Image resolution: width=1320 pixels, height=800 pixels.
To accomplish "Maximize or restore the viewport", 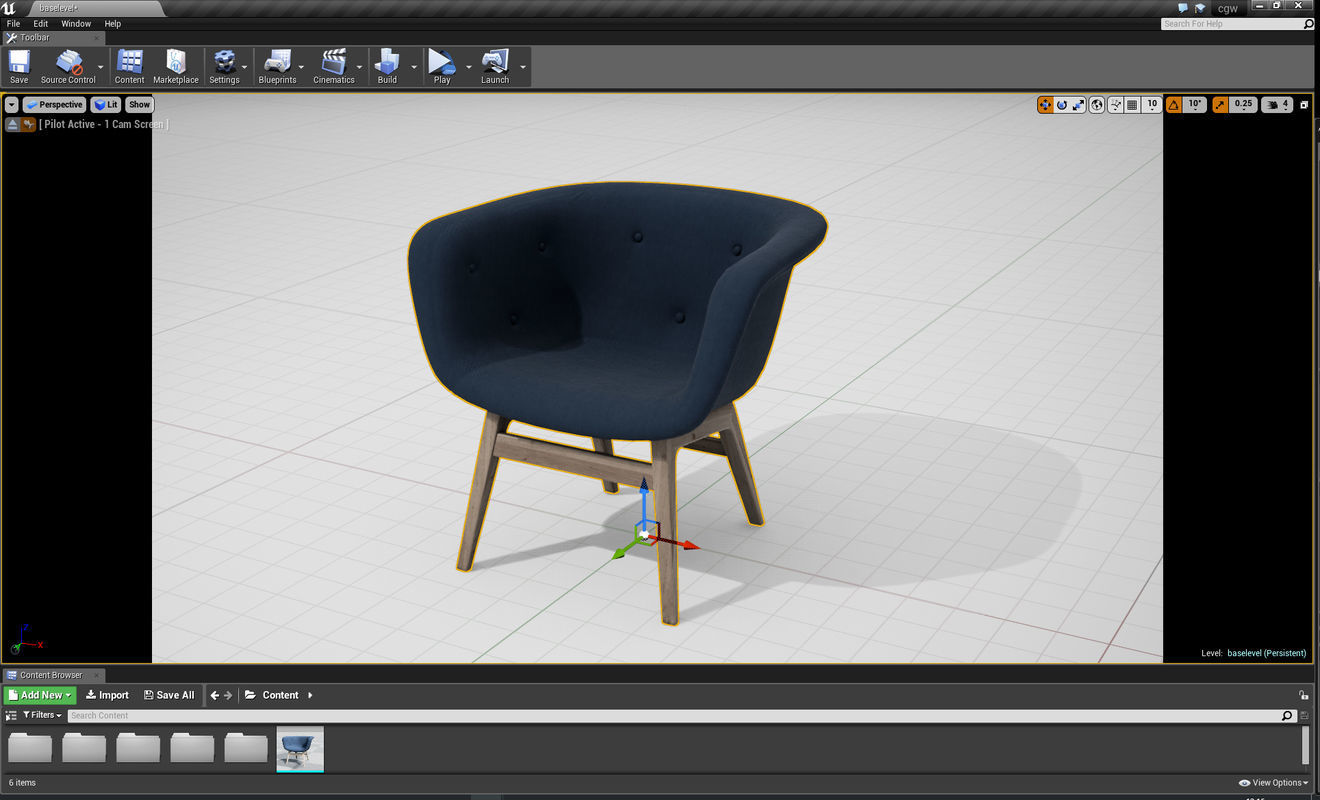I will [x=1304, y=104].
